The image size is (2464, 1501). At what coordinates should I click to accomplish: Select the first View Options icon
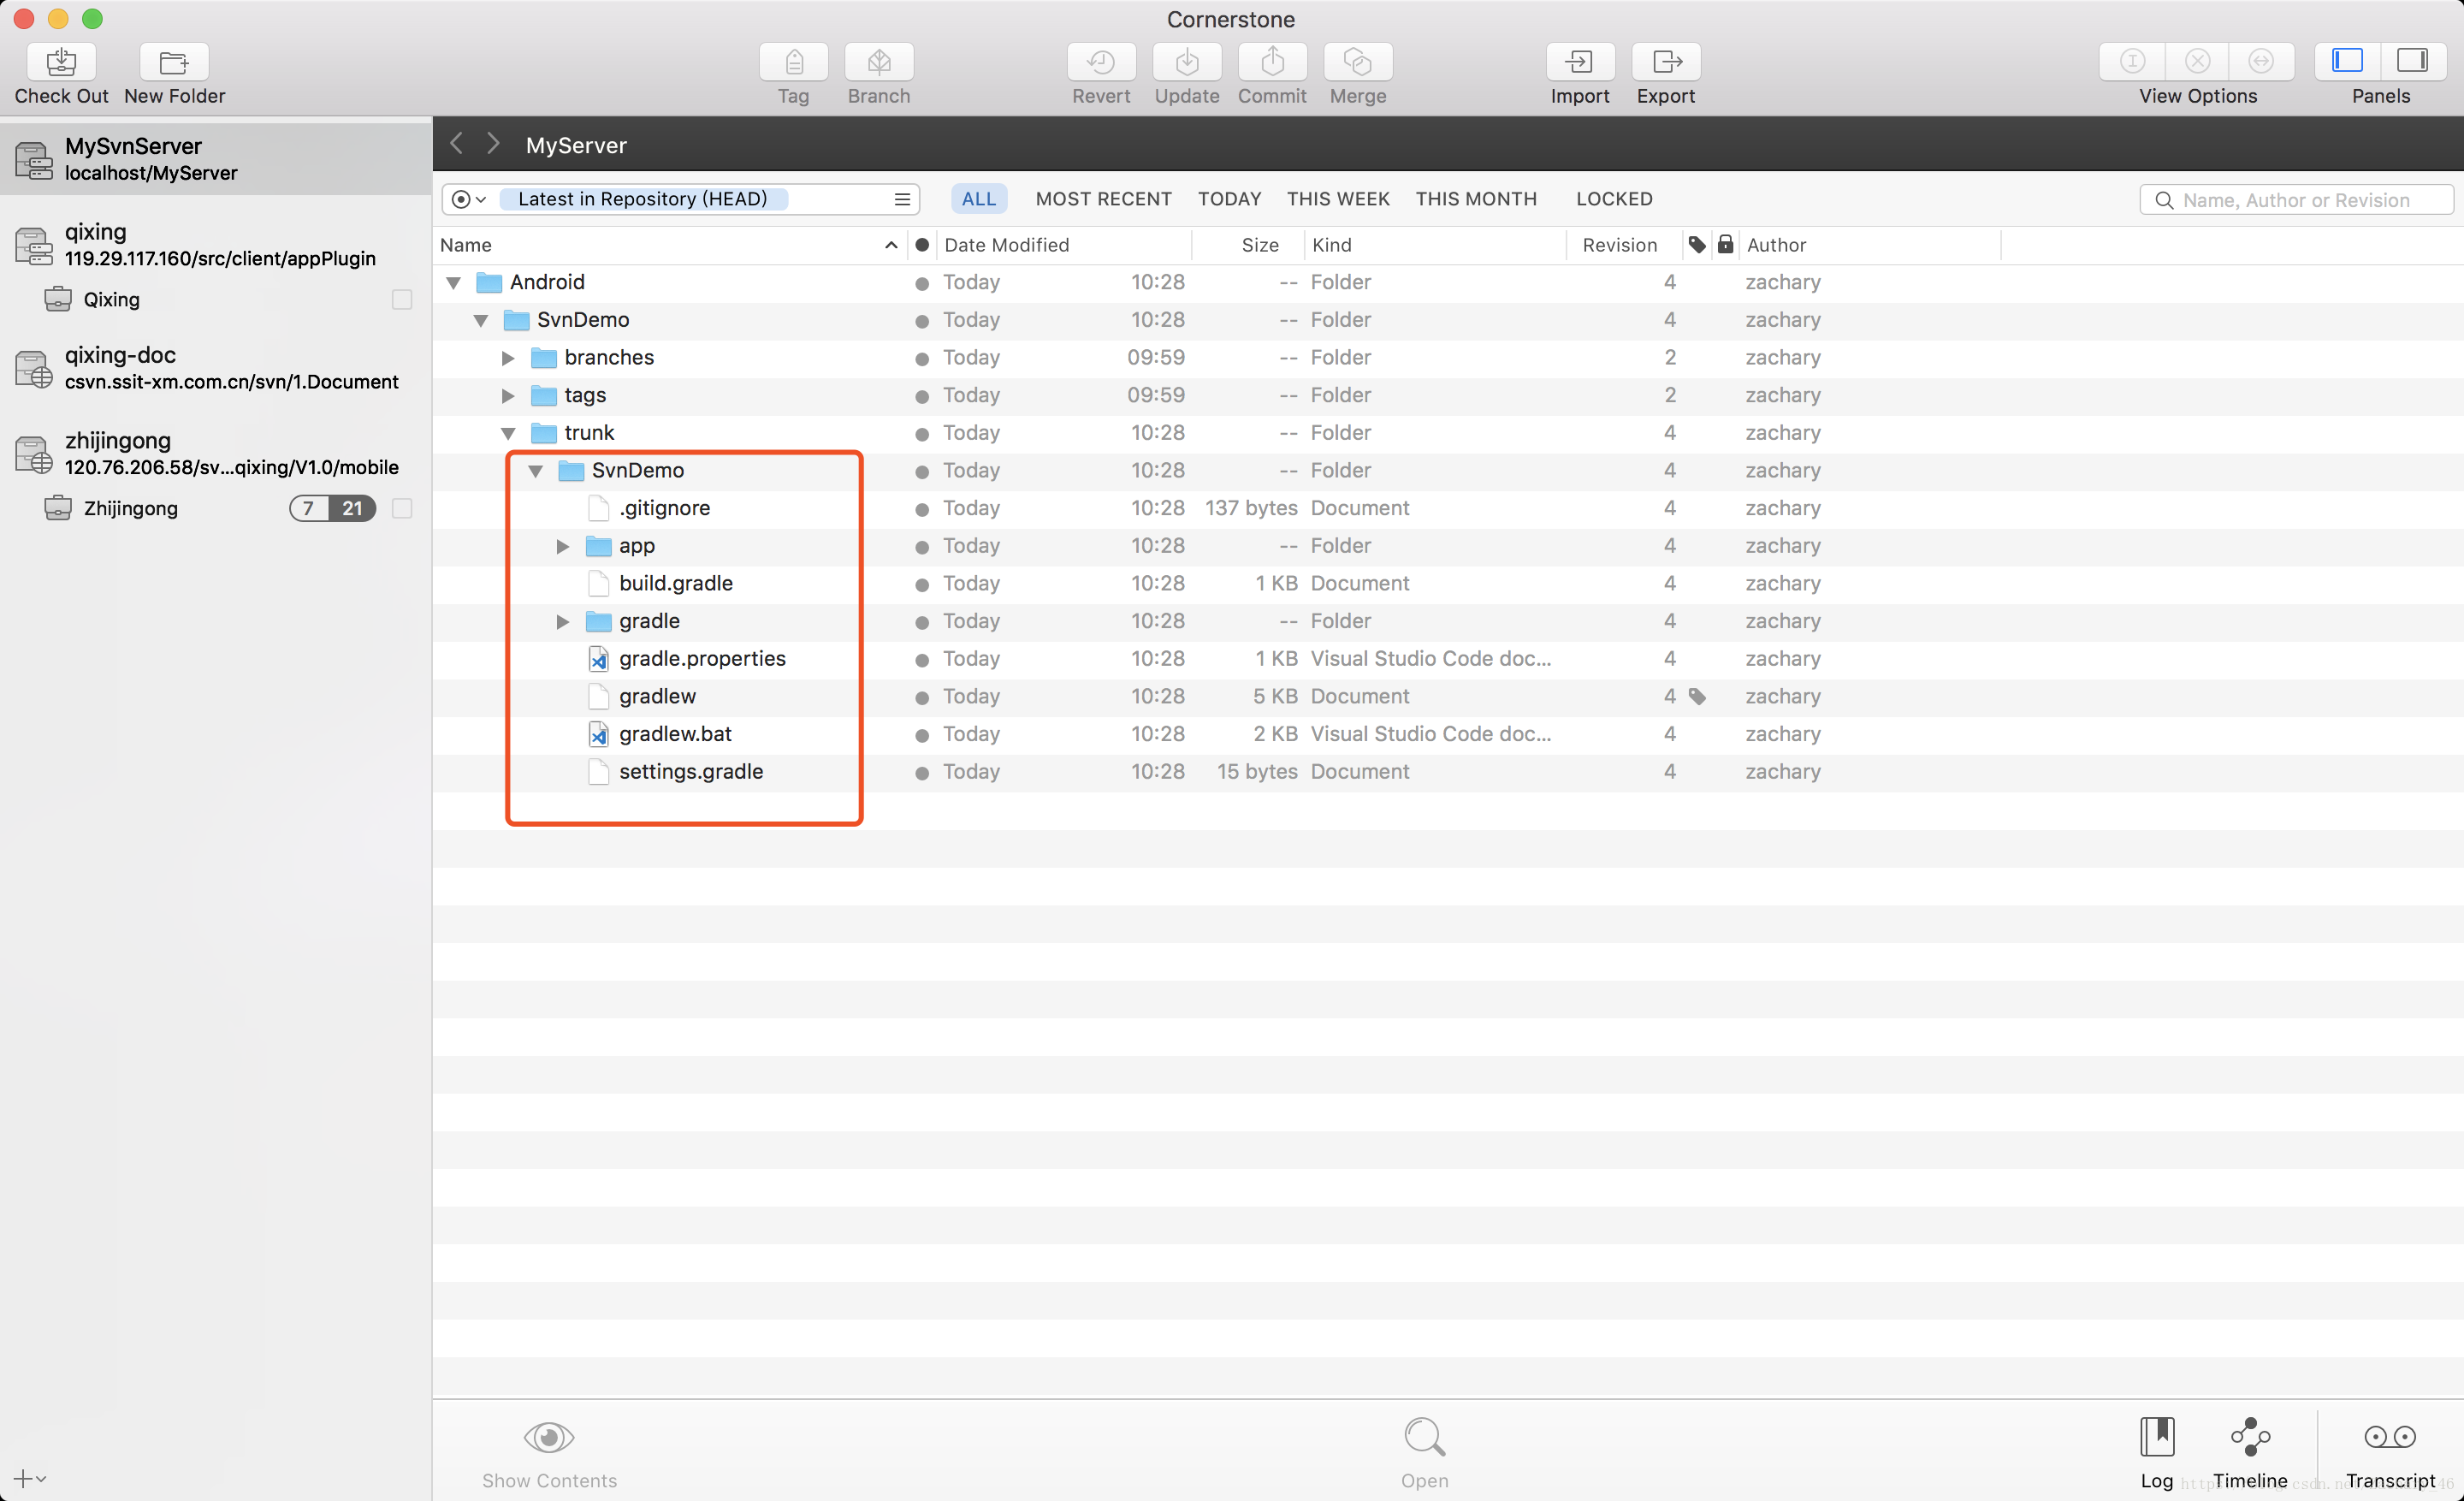pos(2132,62)
